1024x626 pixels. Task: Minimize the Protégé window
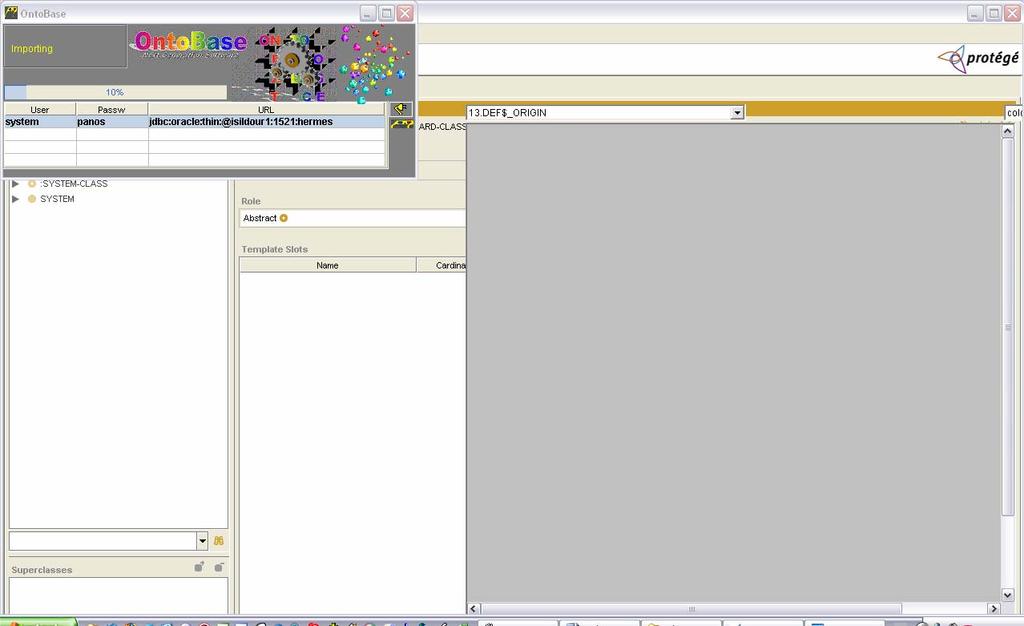[x=975, y=13]
